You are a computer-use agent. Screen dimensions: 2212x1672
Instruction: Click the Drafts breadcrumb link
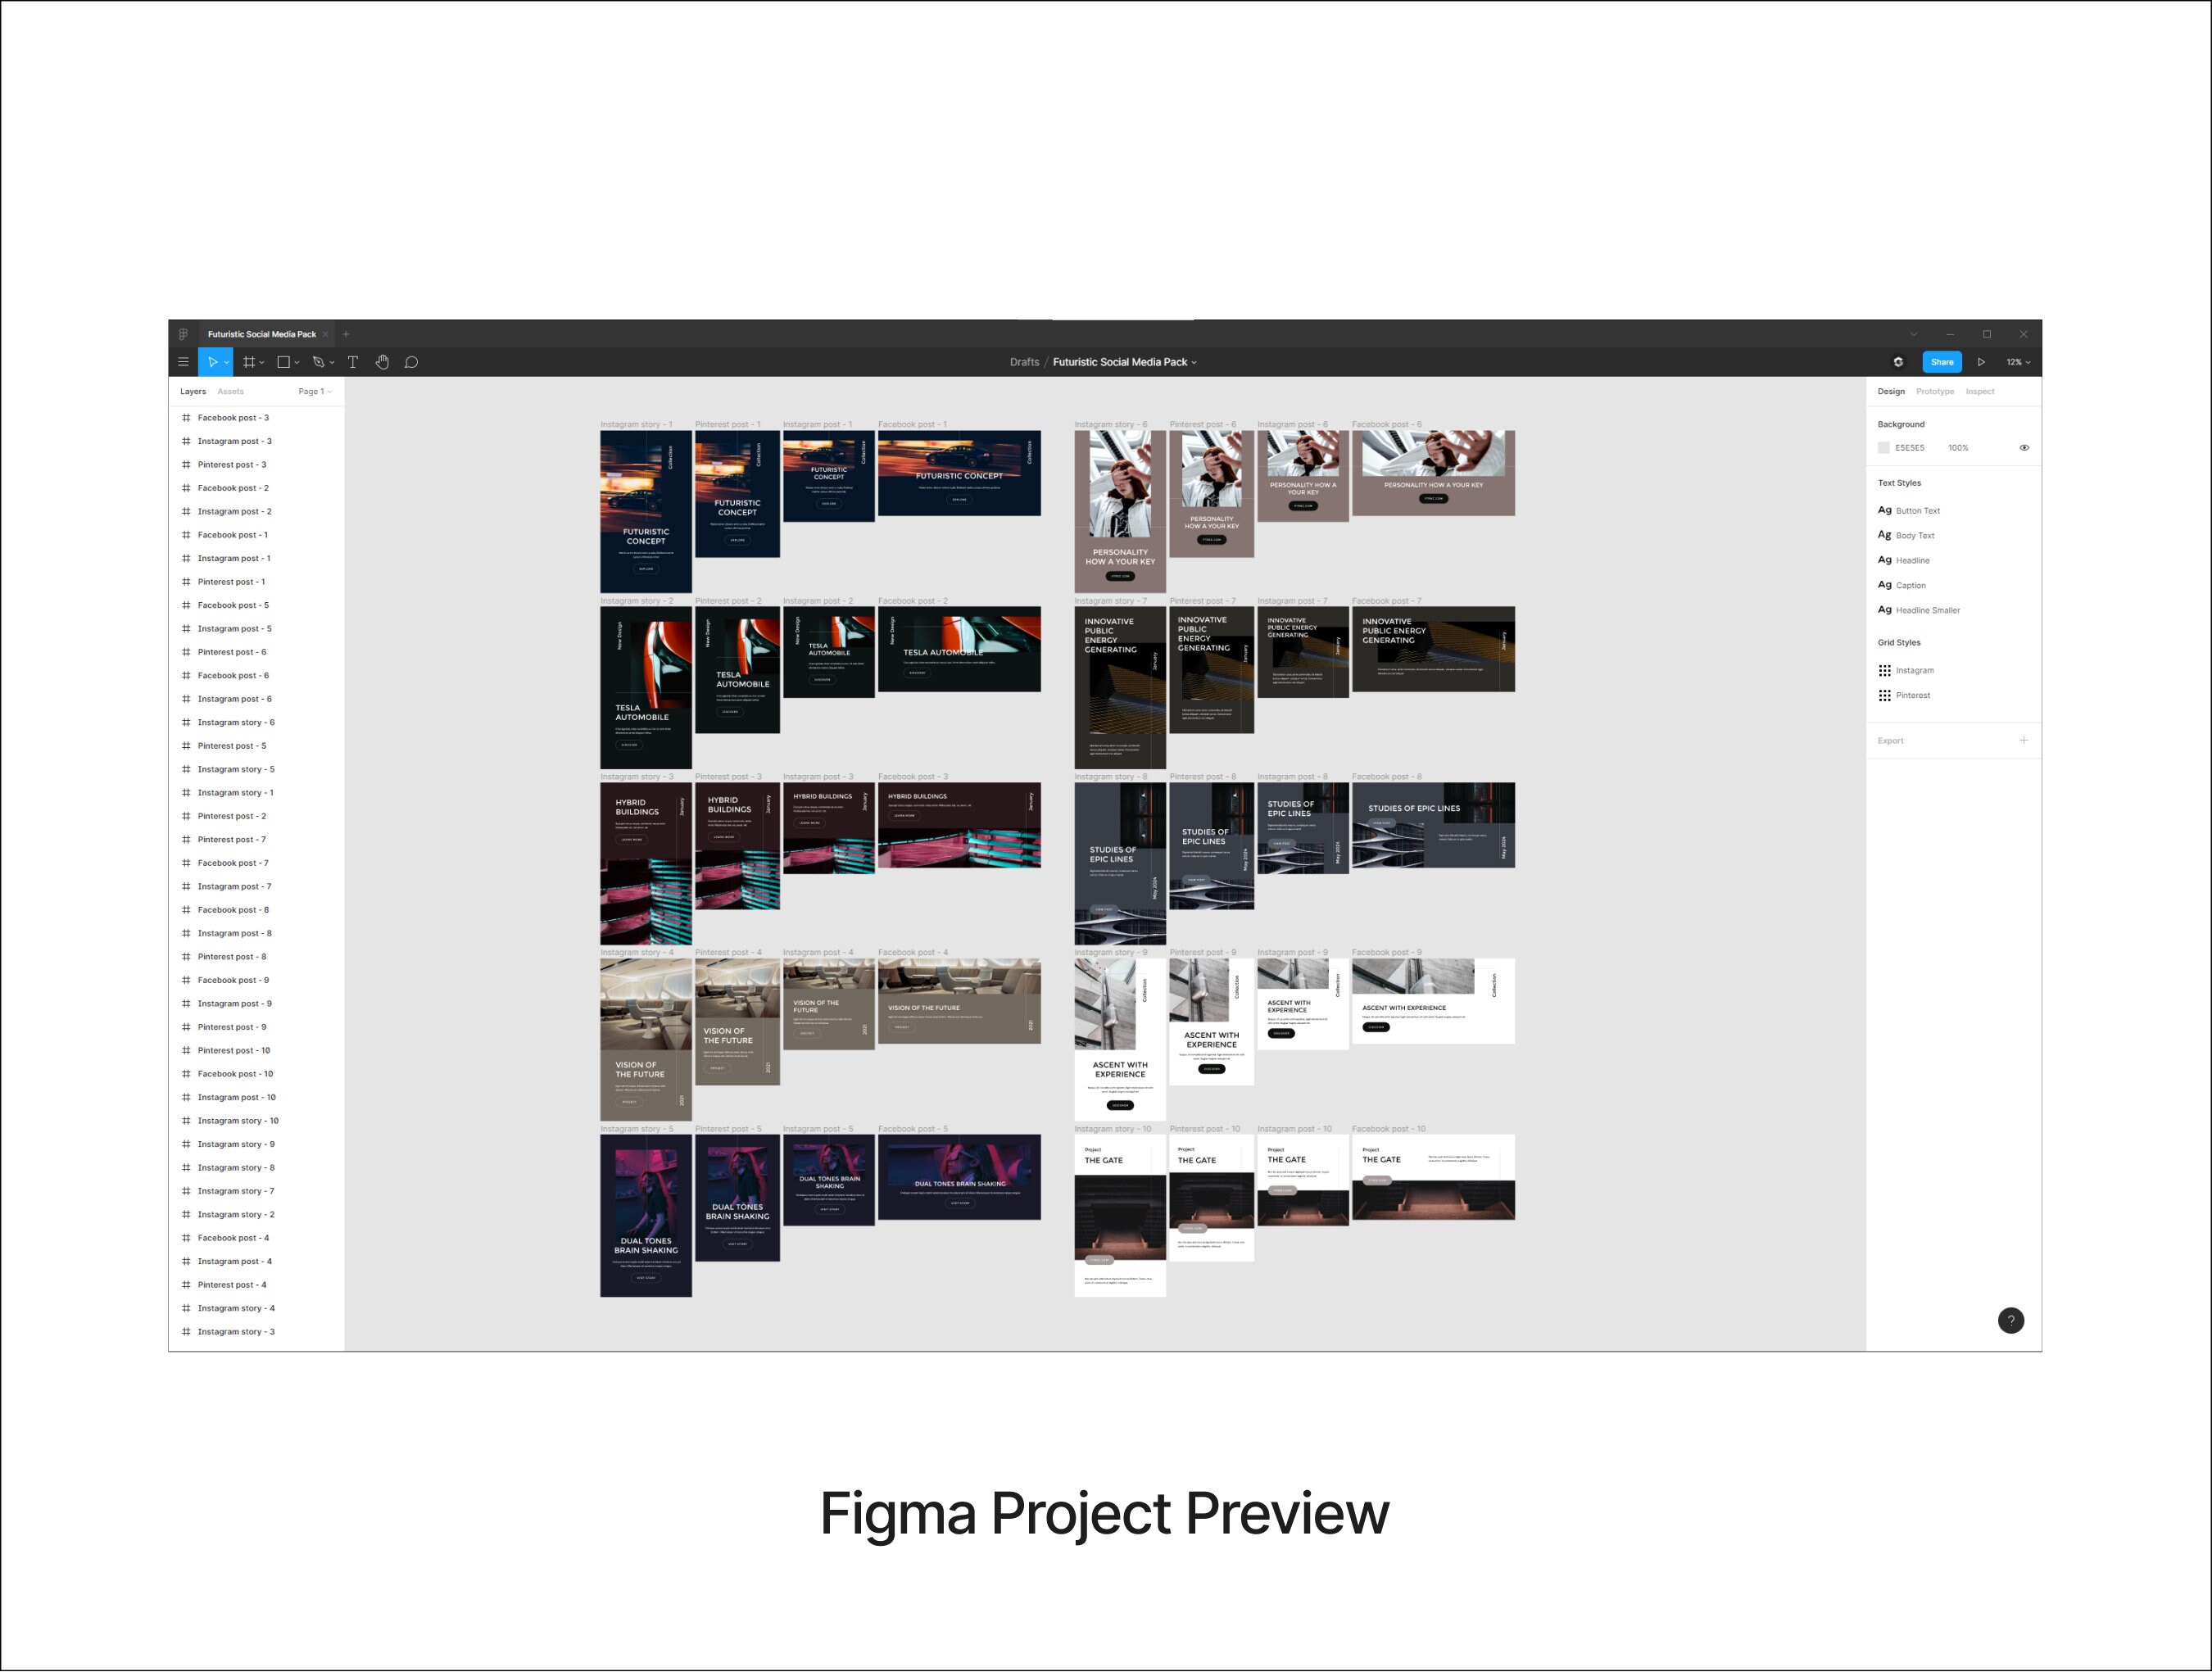tap(1024, 362)
